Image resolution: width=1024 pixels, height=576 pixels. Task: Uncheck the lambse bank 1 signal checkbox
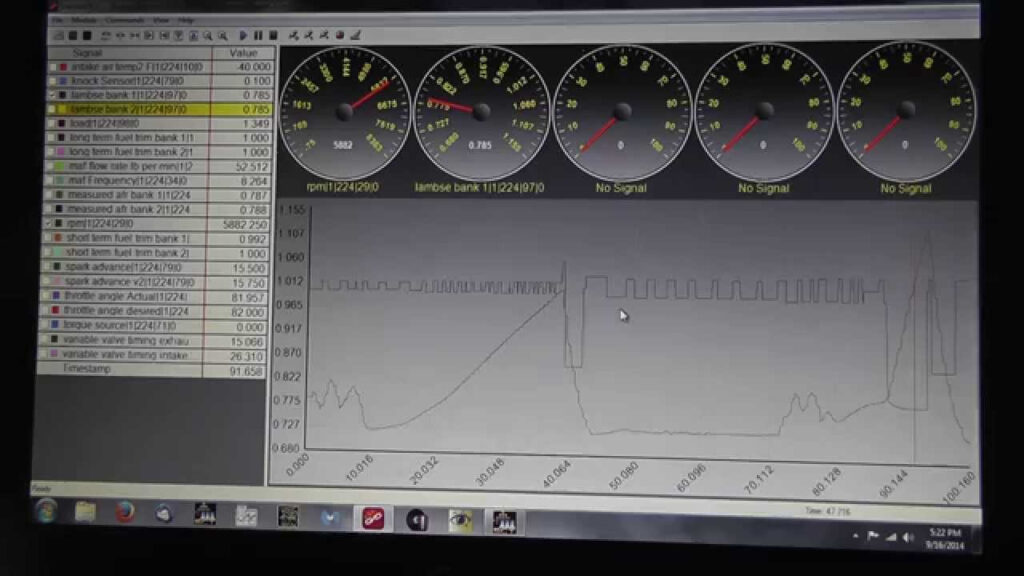point(52,95)
